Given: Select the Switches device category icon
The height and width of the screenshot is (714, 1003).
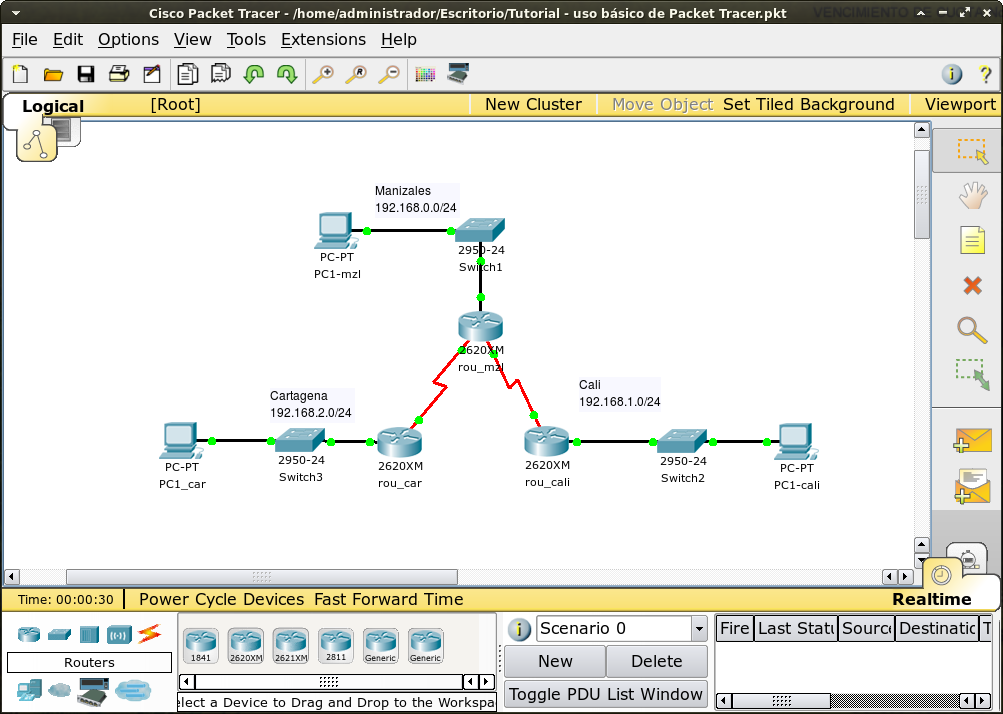Looking at the screenshot, I should pyautogui.click(x=59, y=635).
